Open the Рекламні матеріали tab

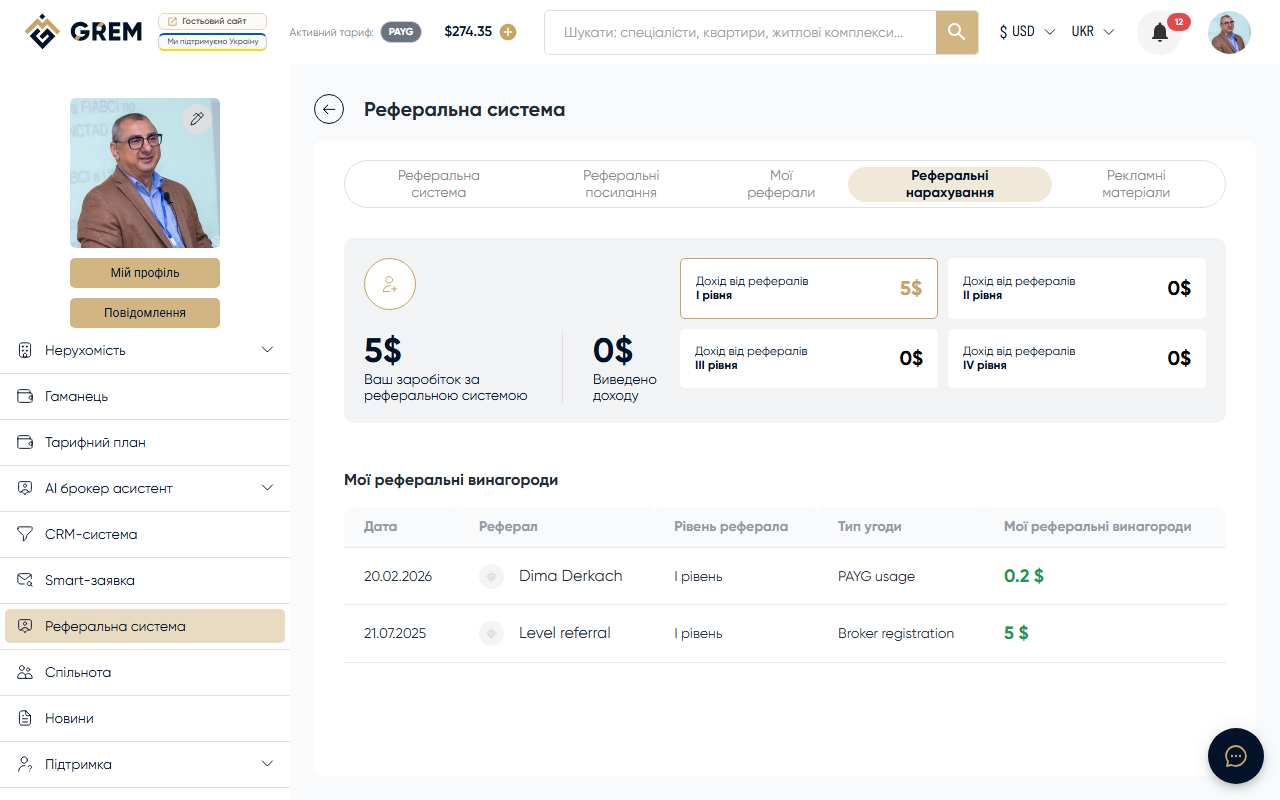tap(1137, 184)
